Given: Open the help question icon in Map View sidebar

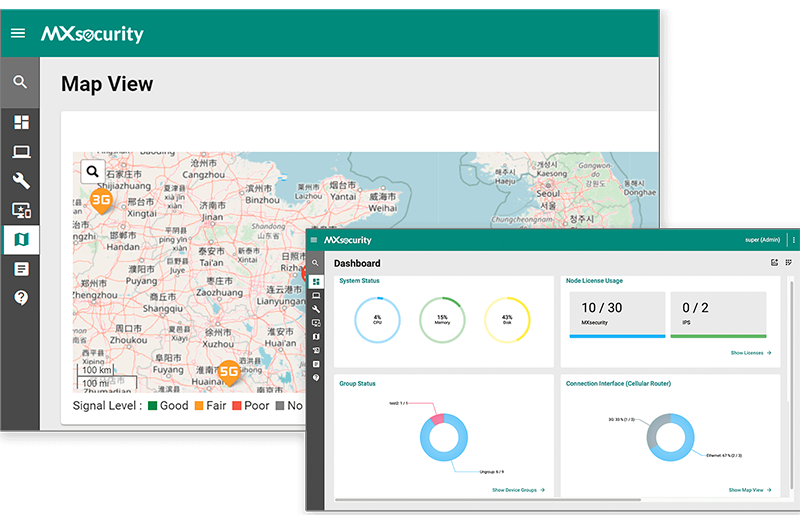Looking at the screenshot, I should tap(21, 297).
